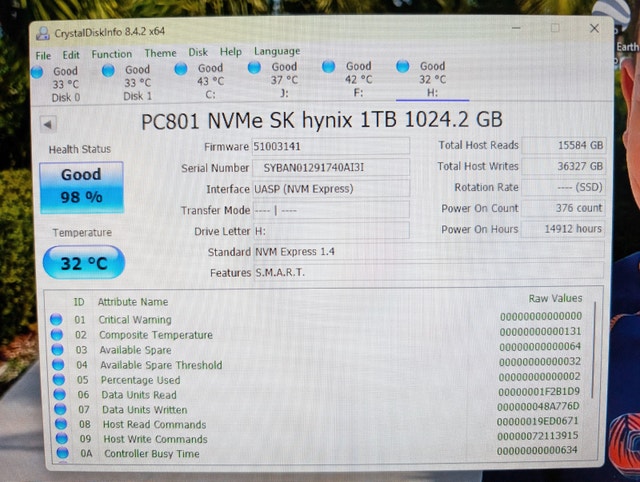Screen dimensions: 640x482
Task: Select the H: drive status orb
Action: coord(402,66)
